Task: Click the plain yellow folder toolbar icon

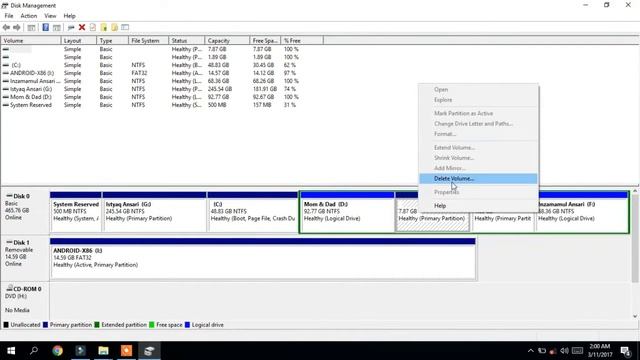Action: [x=114, y=27]
